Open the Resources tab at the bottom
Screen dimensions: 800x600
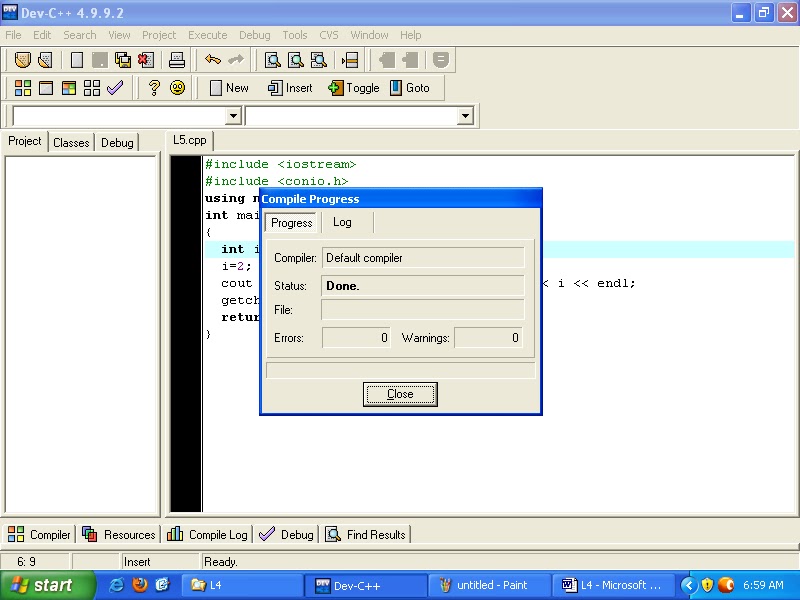(x=118, y=535)
